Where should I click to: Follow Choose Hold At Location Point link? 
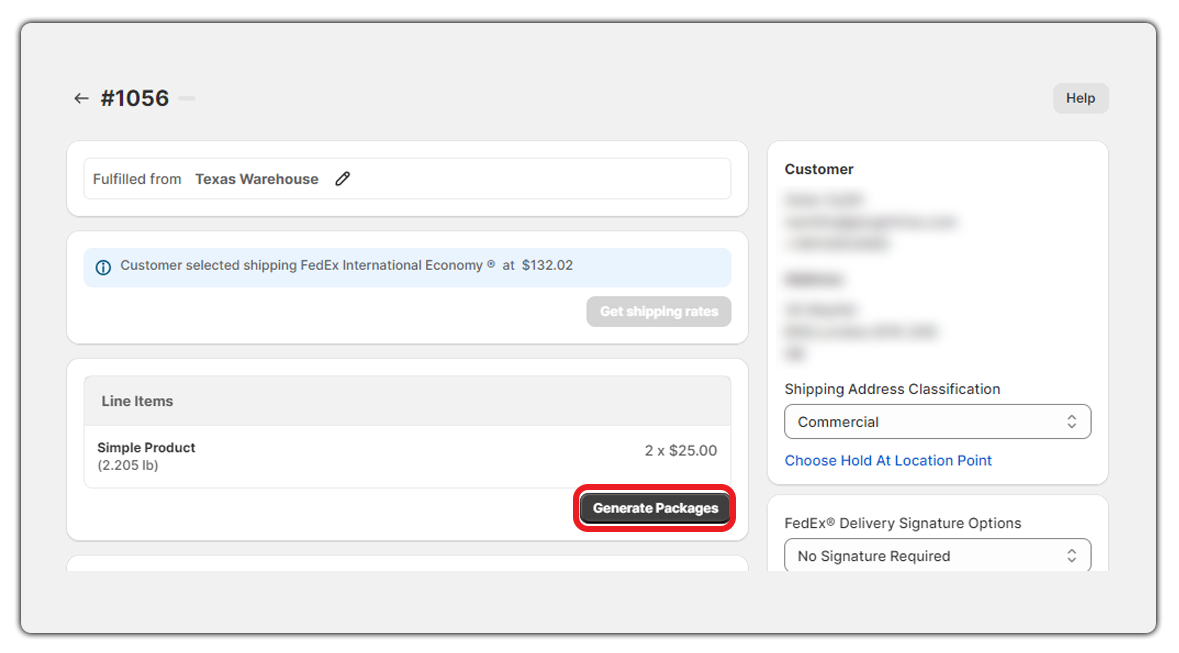888,460
